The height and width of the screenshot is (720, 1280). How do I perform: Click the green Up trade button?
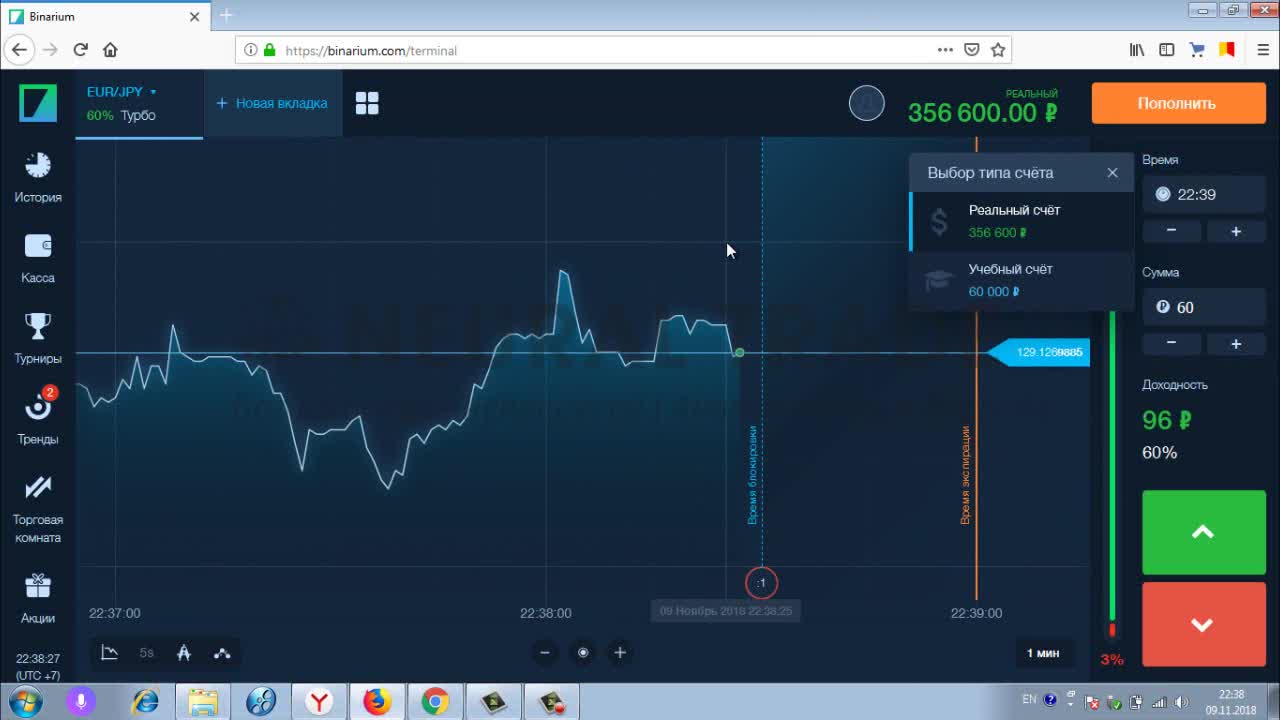[x=1204, y=533]
